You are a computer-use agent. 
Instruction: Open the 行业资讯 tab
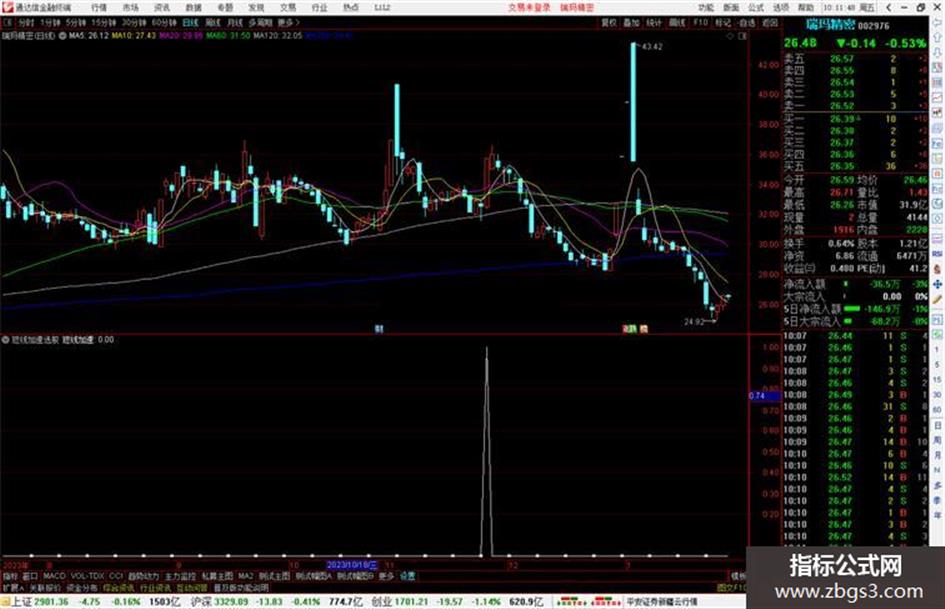point(155,587)
